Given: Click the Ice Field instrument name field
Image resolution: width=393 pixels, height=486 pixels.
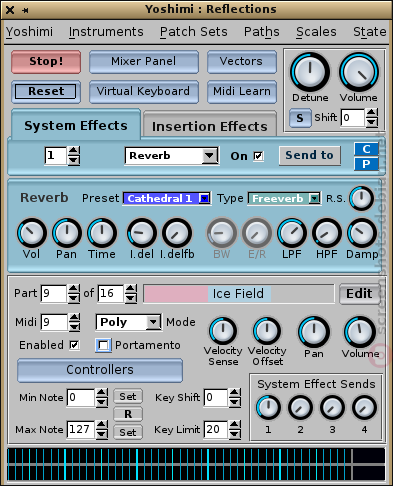Looking at the screenshot, I should [x=239, y=294].
